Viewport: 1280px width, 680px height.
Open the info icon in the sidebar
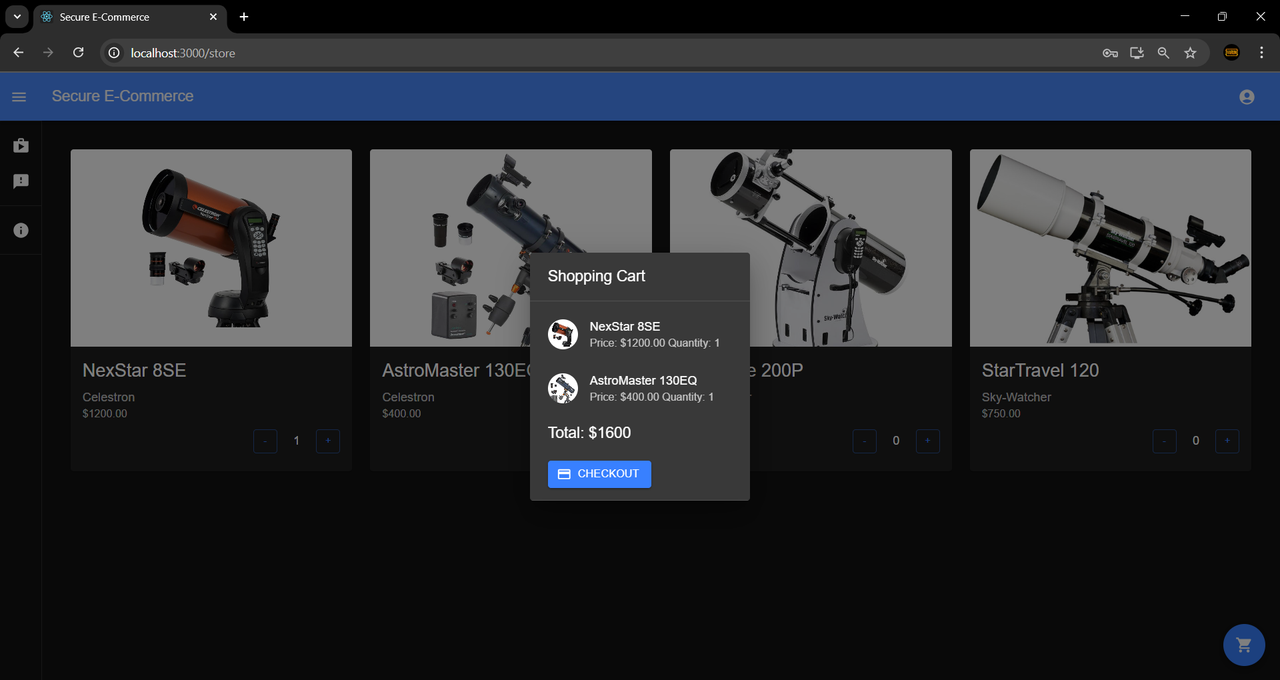pyautogui.click(x=21, y=231)
